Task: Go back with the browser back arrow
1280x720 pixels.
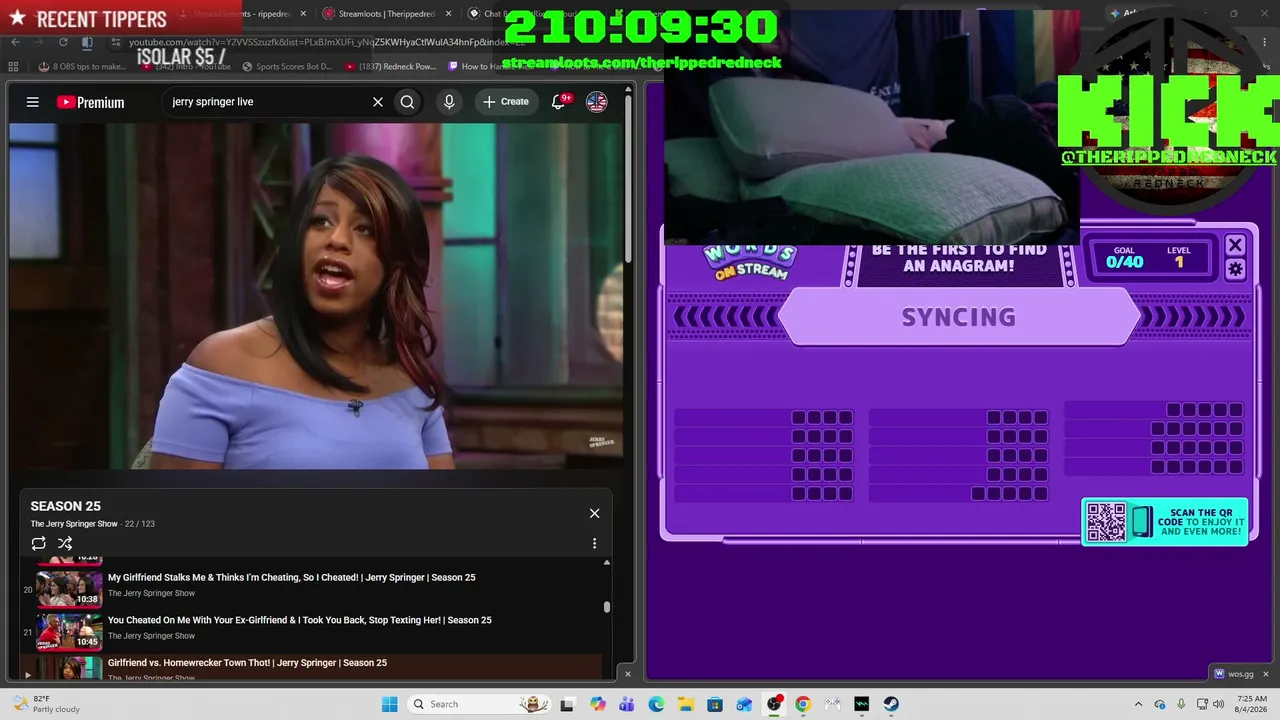Action: 15,42
